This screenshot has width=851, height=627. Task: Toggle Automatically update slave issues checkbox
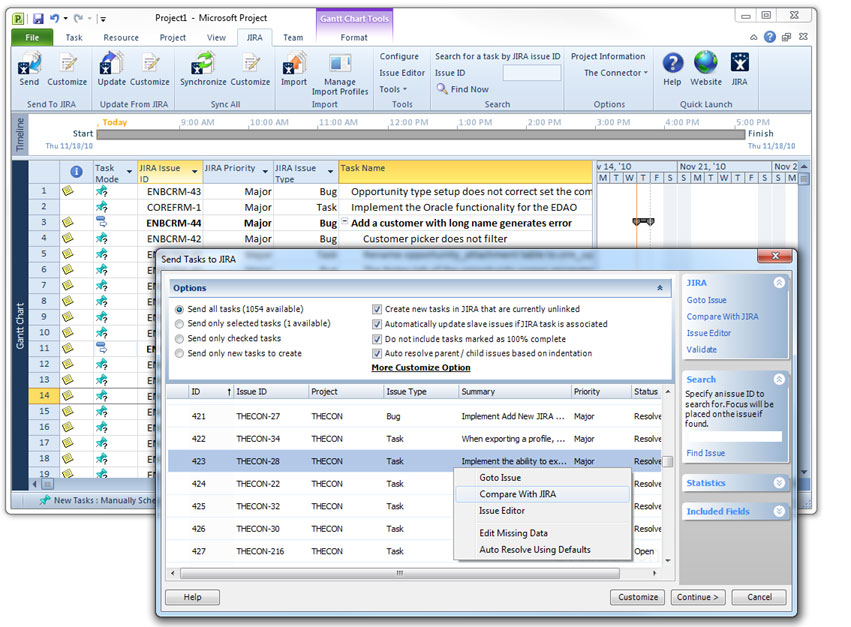coord(377,324)
